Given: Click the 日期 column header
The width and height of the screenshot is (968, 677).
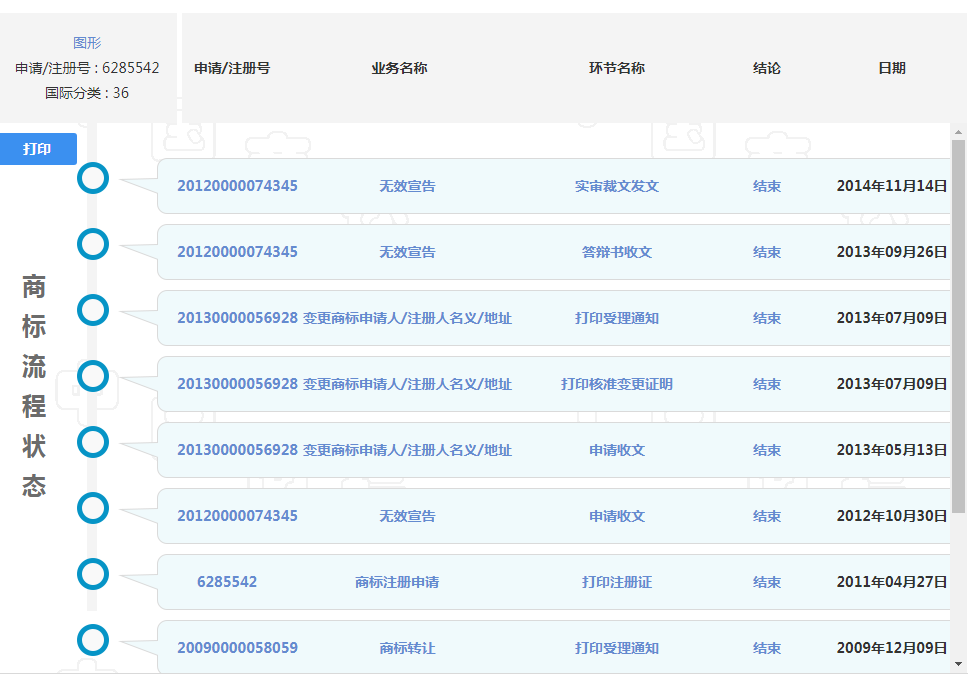Looking at the screenshot, I should pos(892,69).
